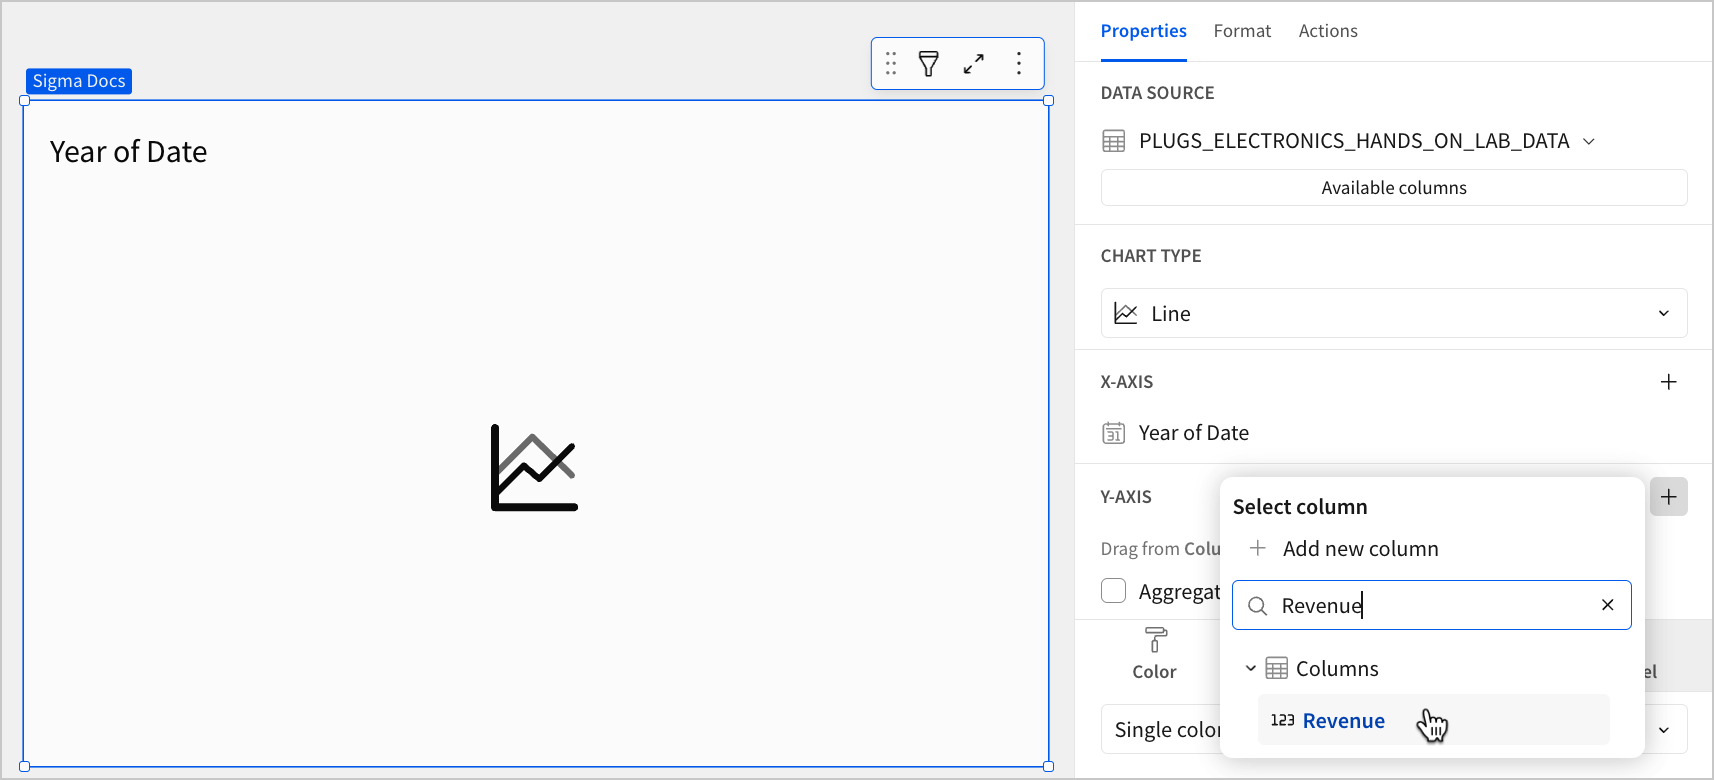
Task: Switch to the Actions tab
Action: 1328,31
